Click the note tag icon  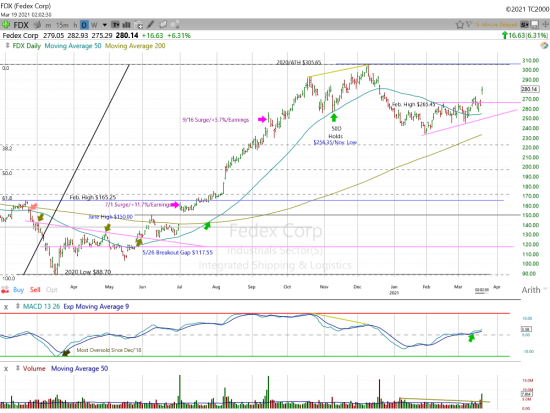coord(163,25)
